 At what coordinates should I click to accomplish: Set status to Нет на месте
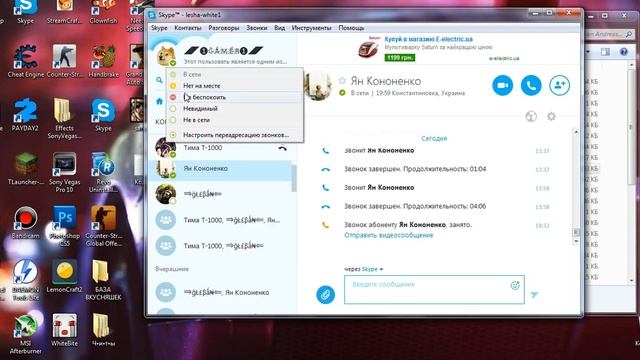tap(234, 86)
